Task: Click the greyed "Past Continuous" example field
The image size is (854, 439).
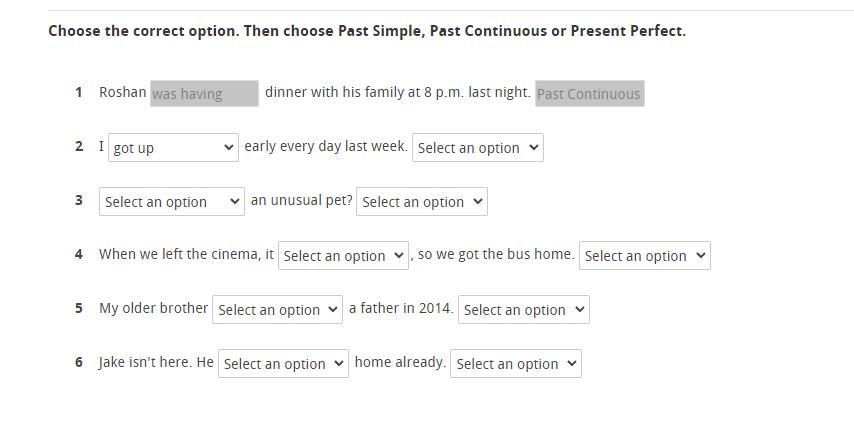Action: [x=589, y=94]
